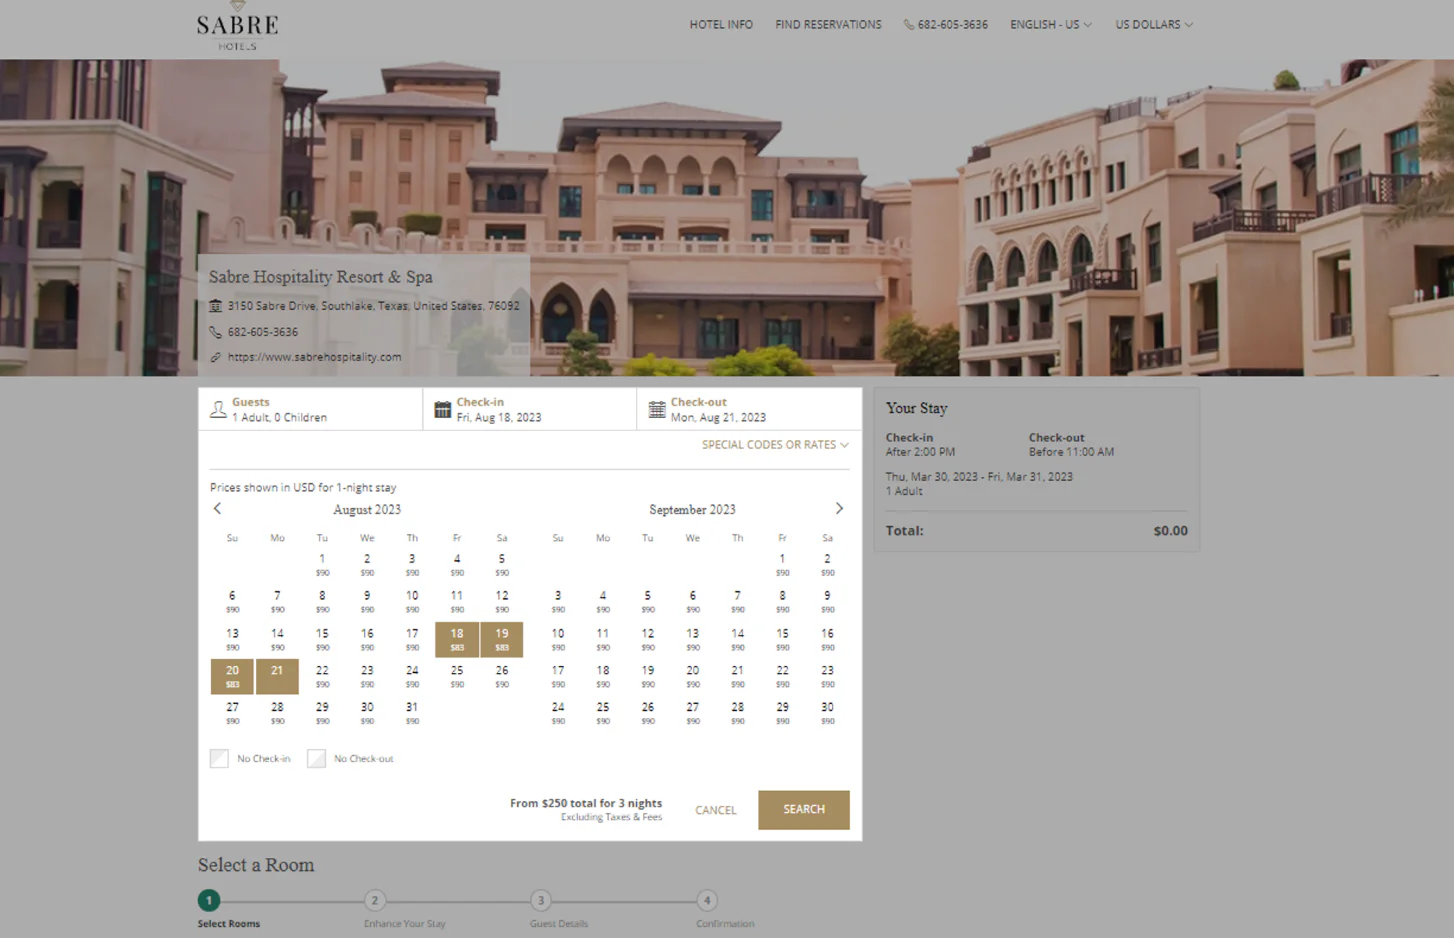Viewport: 1454px width, 938px height.
Task: Select September 2 in calendar
Action: (827, 565)
